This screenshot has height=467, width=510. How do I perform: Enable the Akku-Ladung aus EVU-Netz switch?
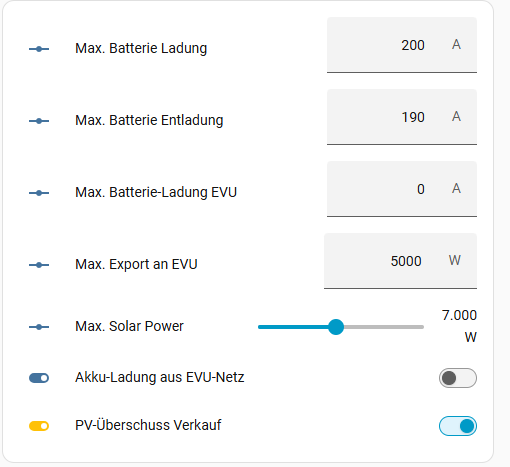point(458,378)
